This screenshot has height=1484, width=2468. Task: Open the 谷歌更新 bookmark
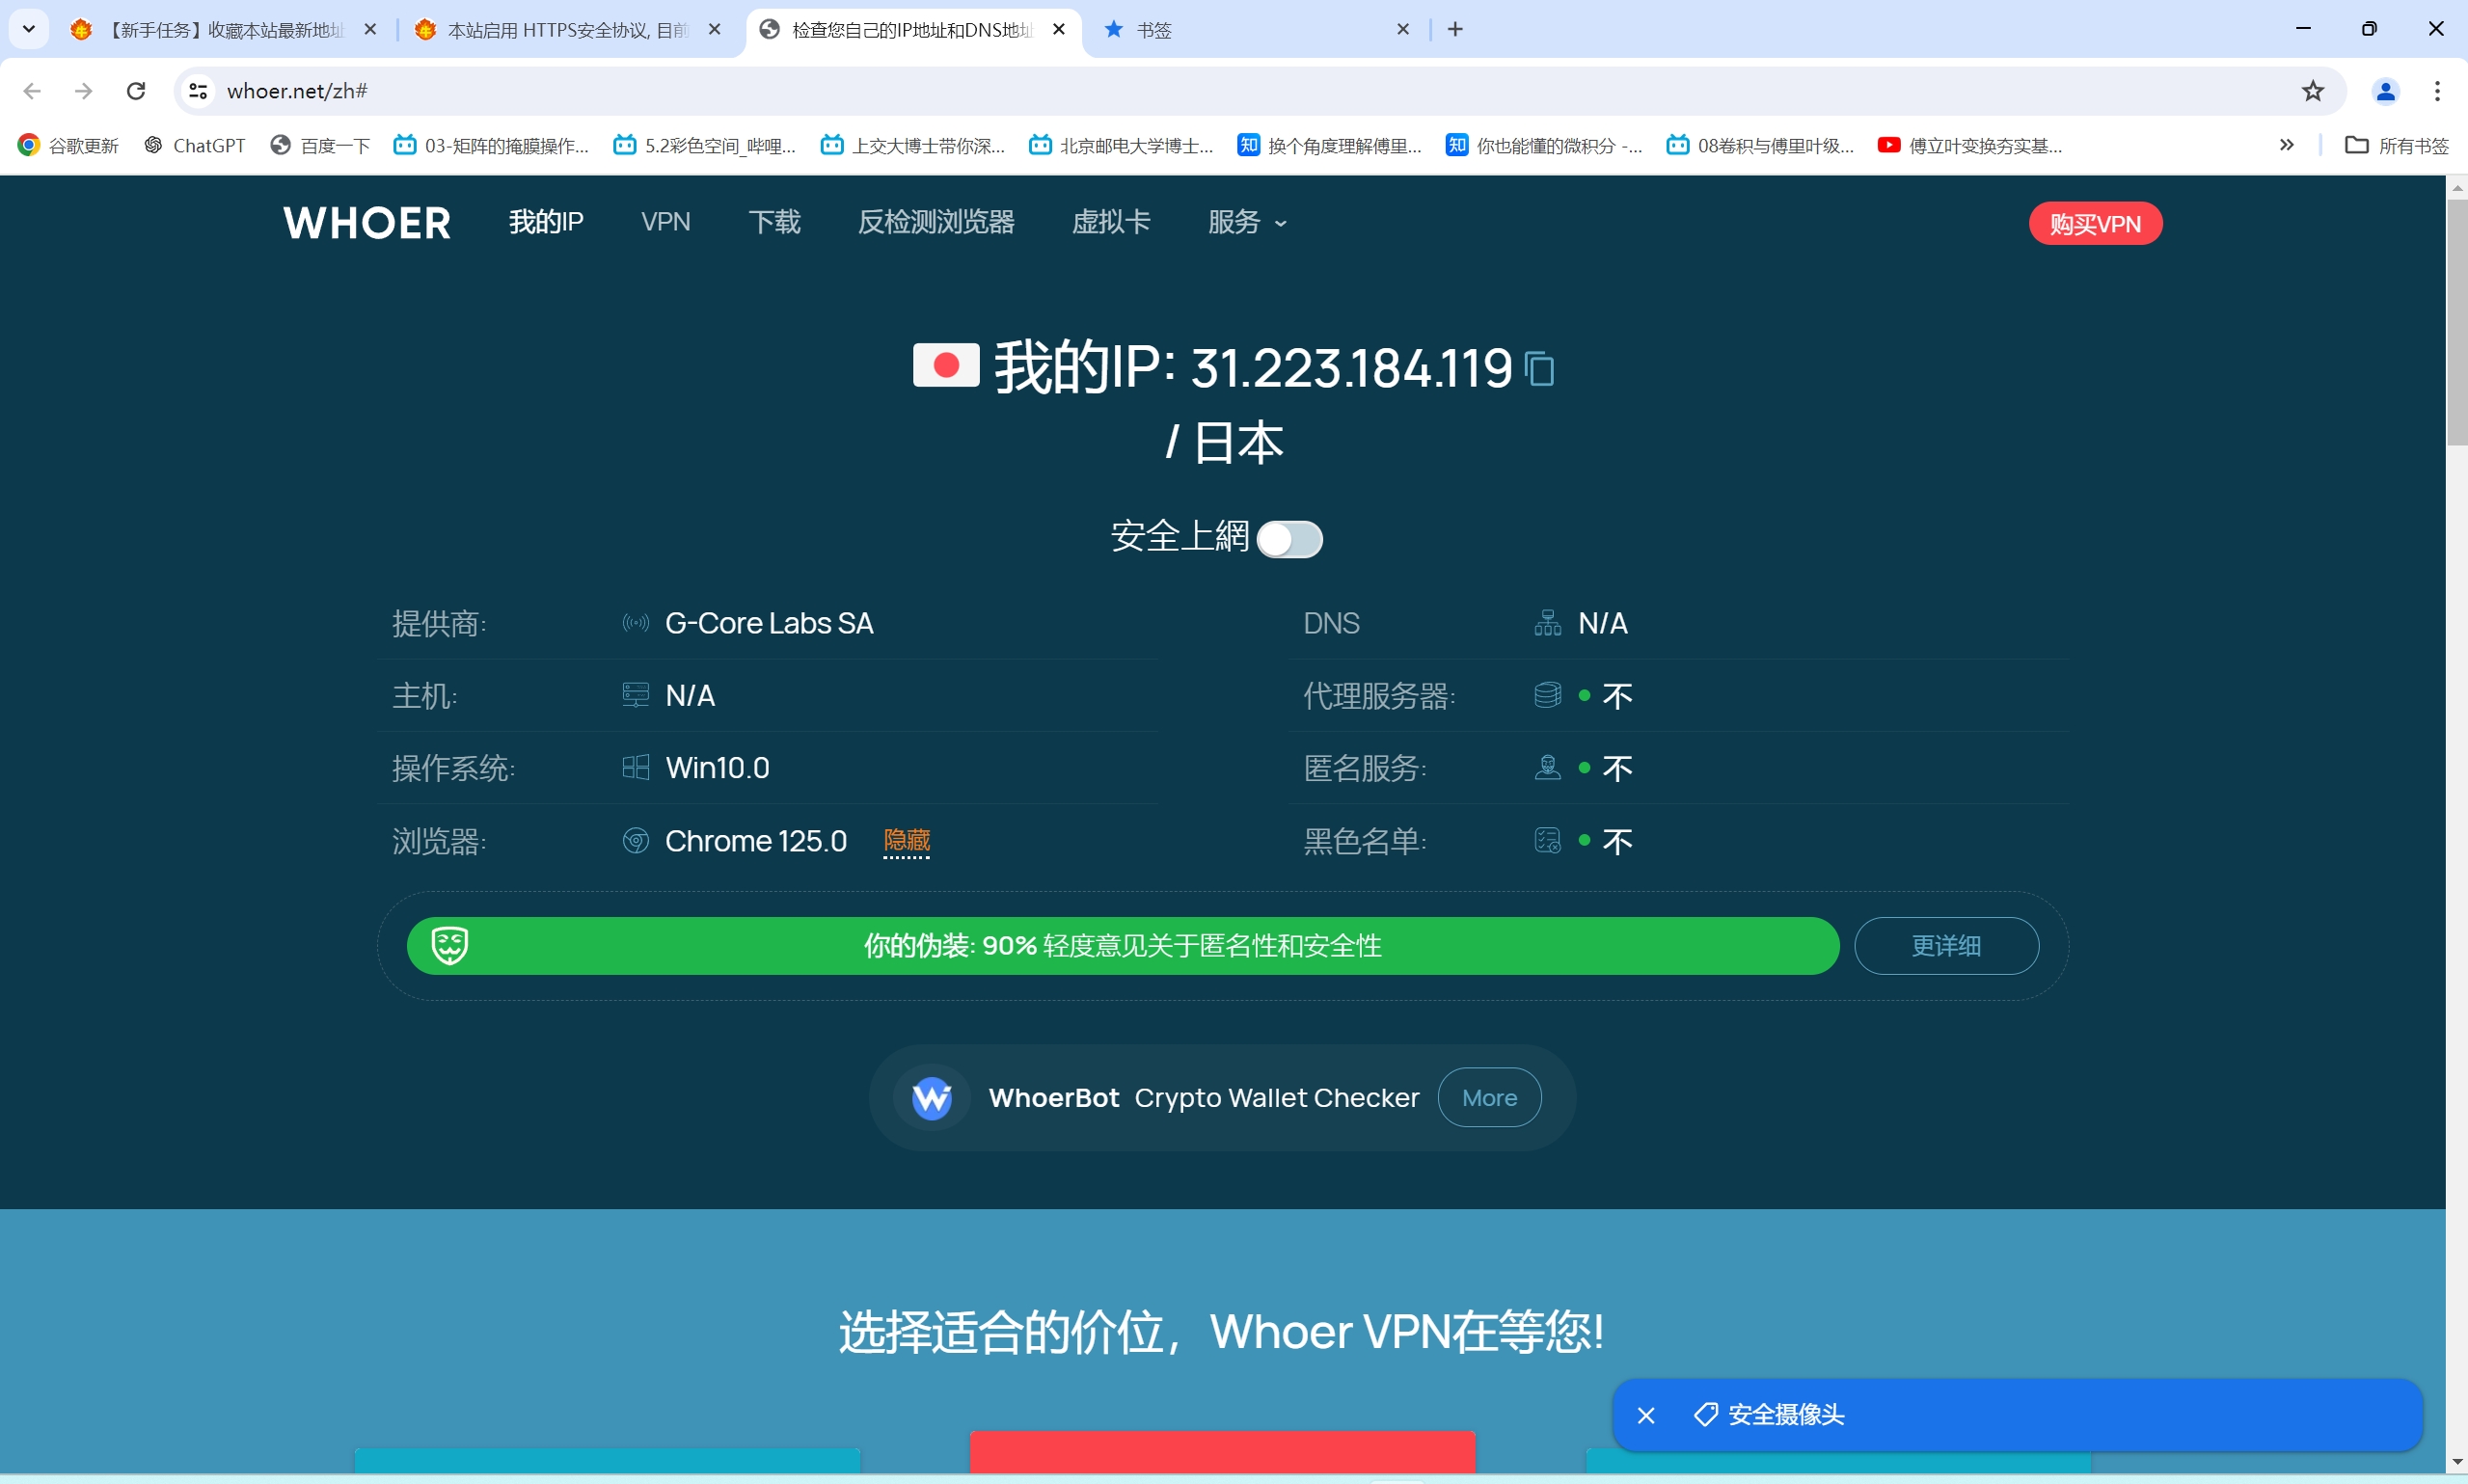pyautogui.click(x=68, y=146)
